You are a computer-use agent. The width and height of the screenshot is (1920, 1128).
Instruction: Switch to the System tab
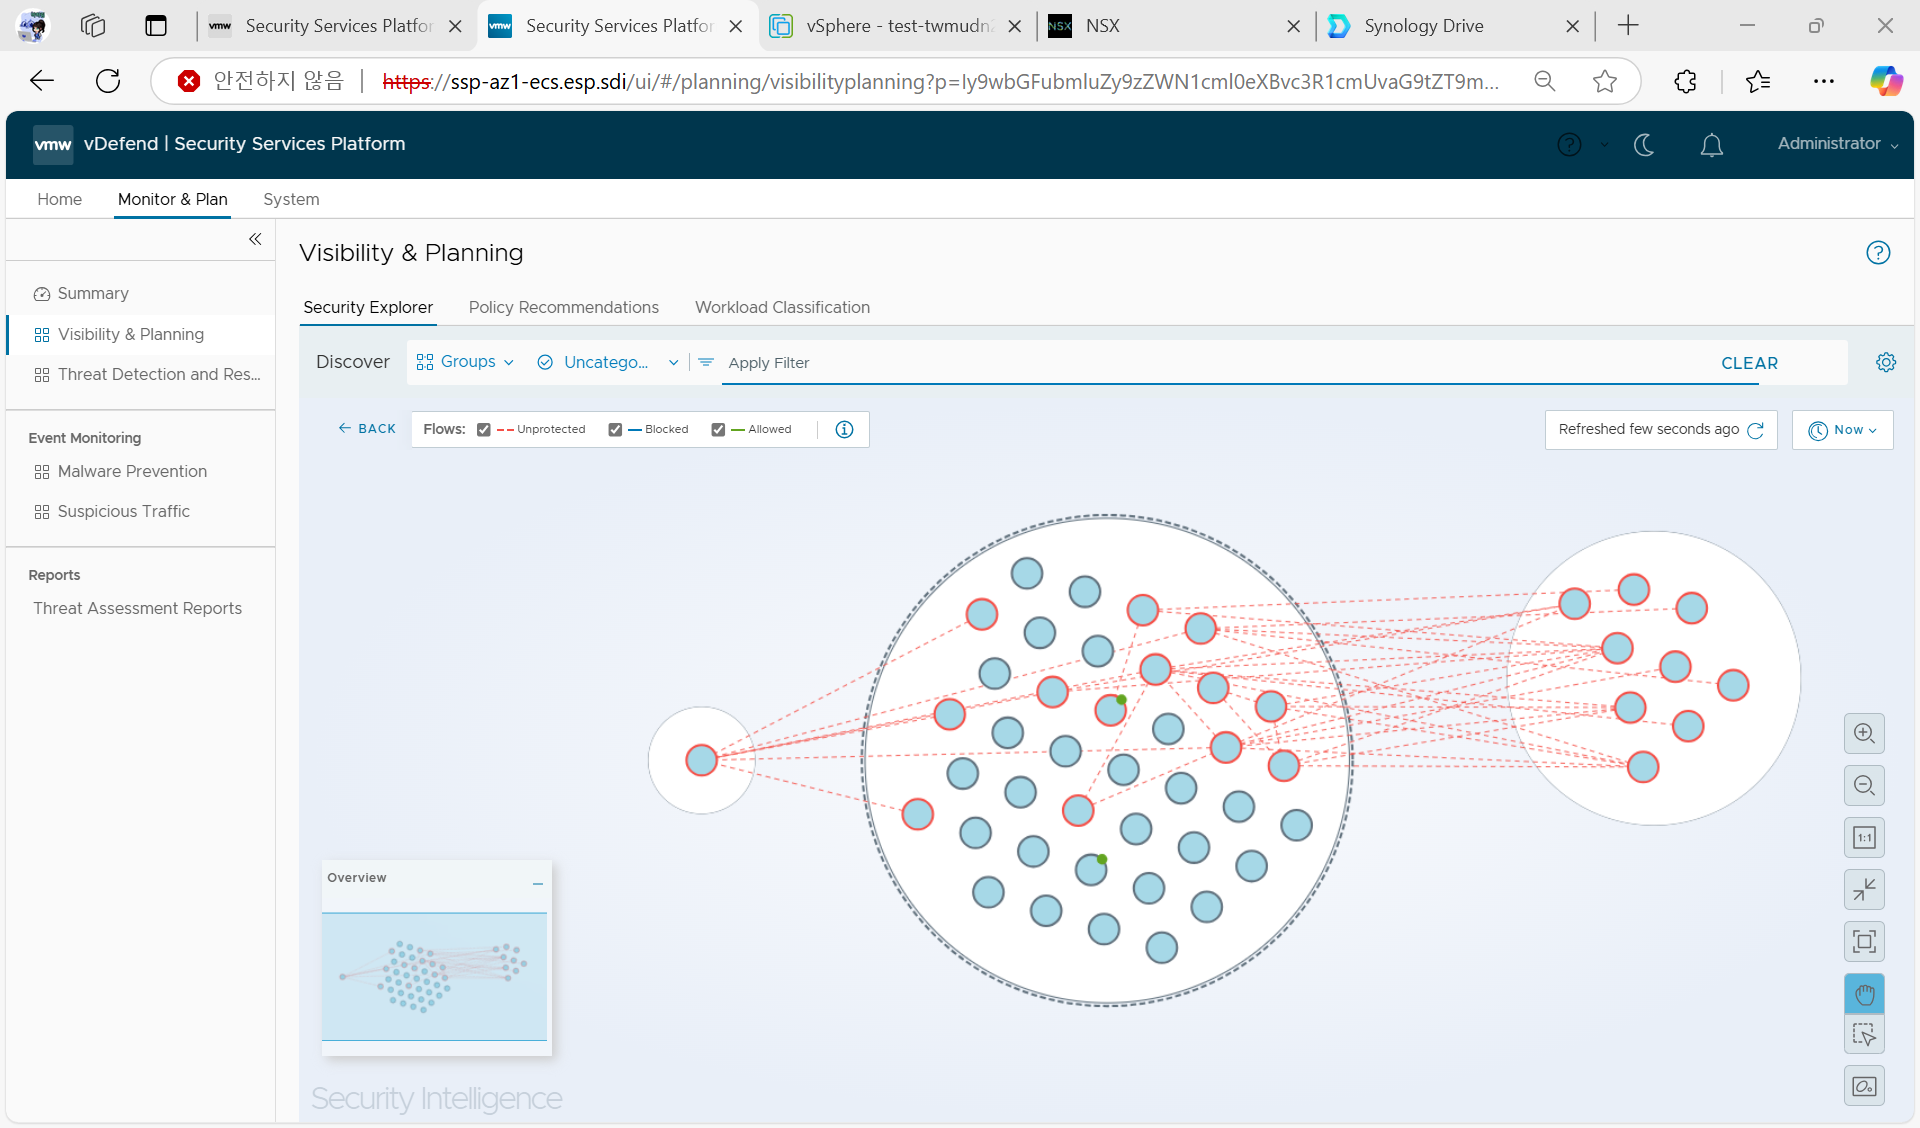point(291,199)
